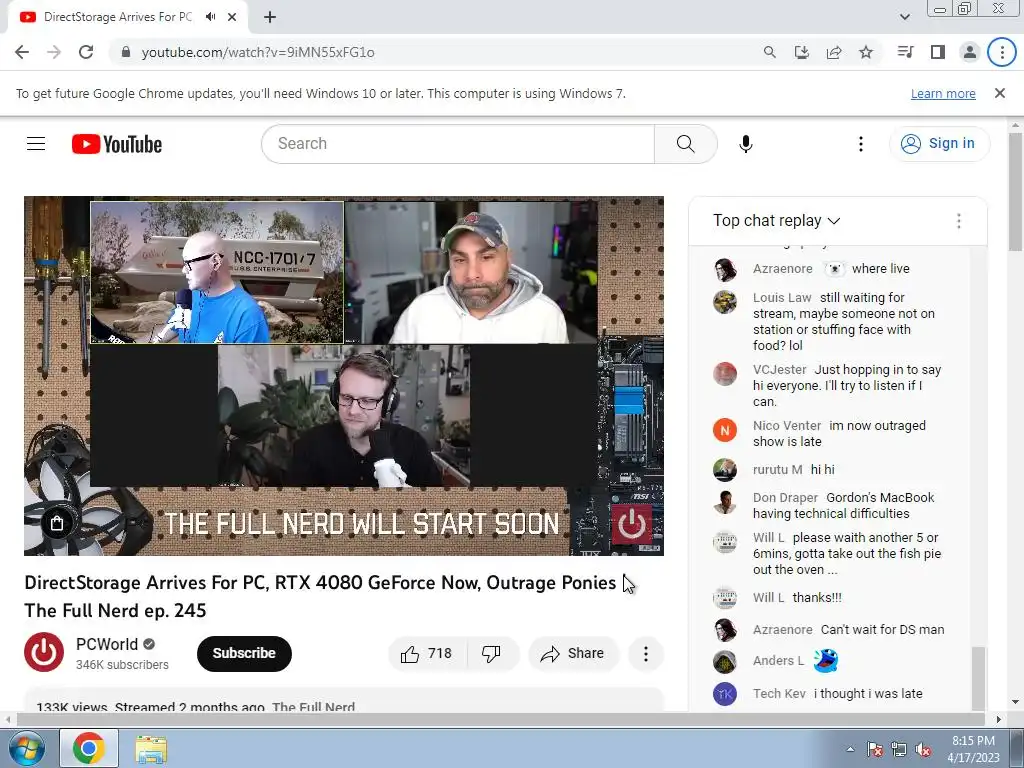1024x768 pixels.
Task: Open YouTube settings three-dot menu
Action: point(861,144)
